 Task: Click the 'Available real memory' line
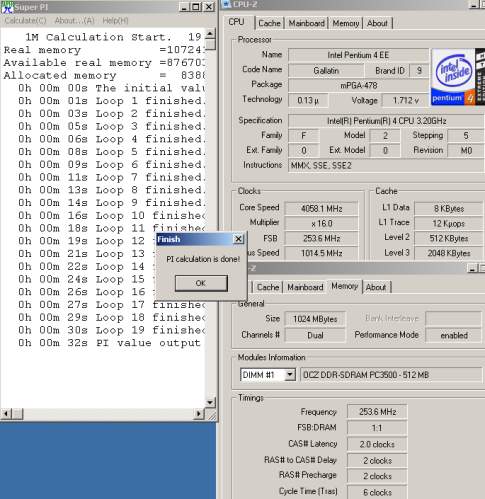(x=104, y=63)
